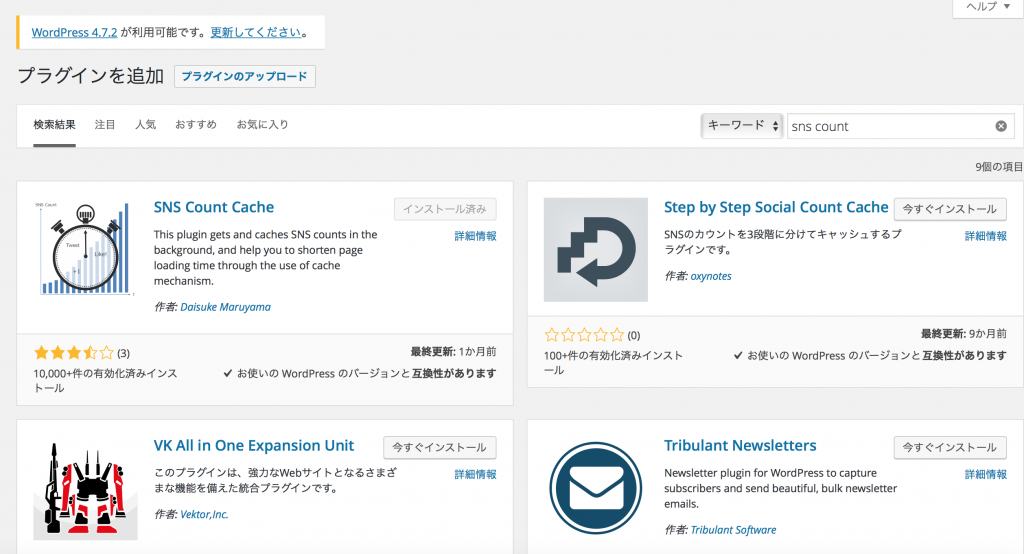Open 詳細情報 for SNS Count Cache

pos(475,237)
